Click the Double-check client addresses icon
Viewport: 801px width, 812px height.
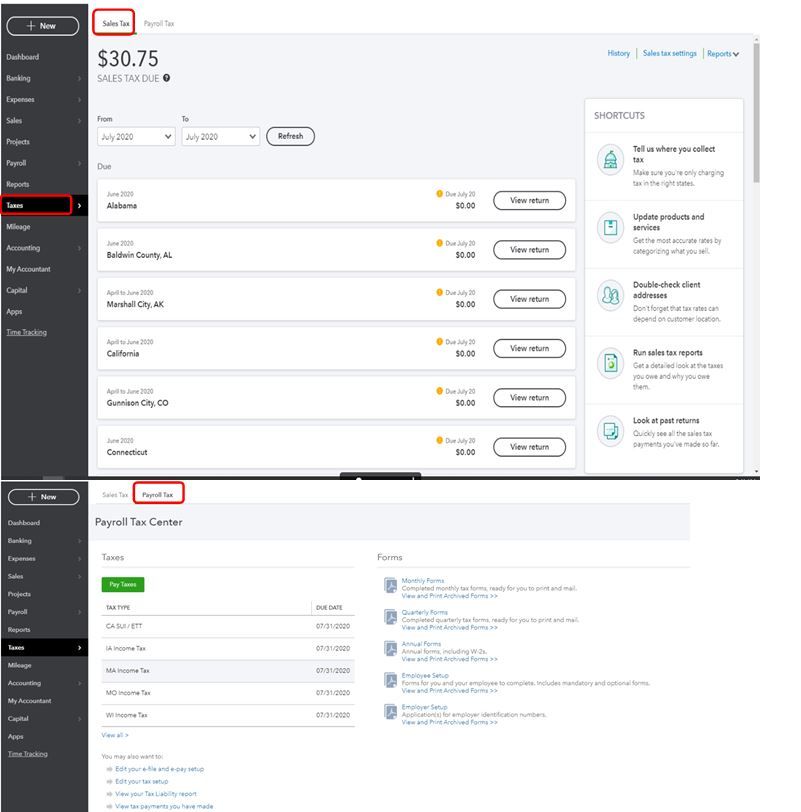point(610,295)
